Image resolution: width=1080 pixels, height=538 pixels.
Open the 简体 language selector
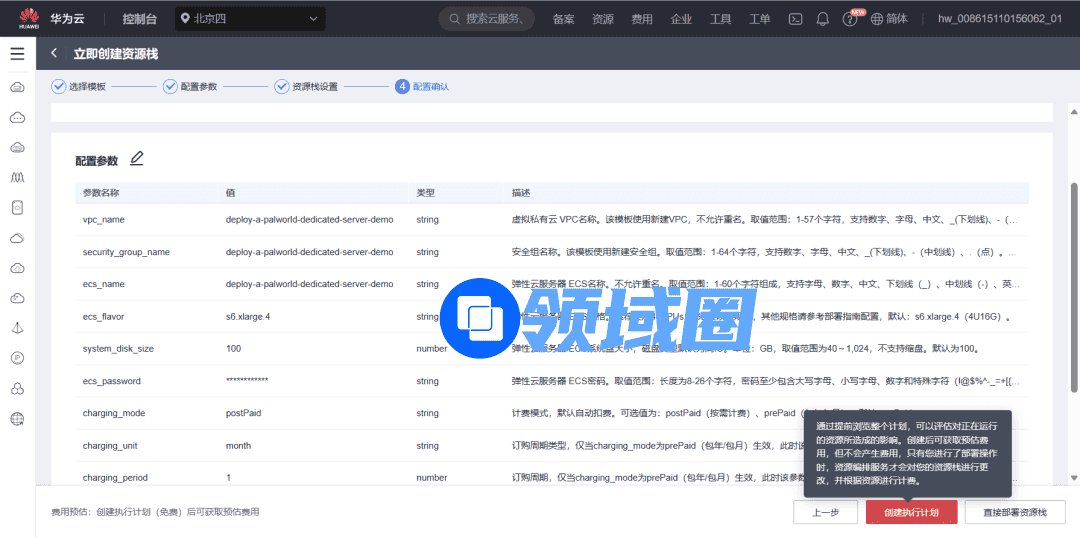tap(889, 19)
